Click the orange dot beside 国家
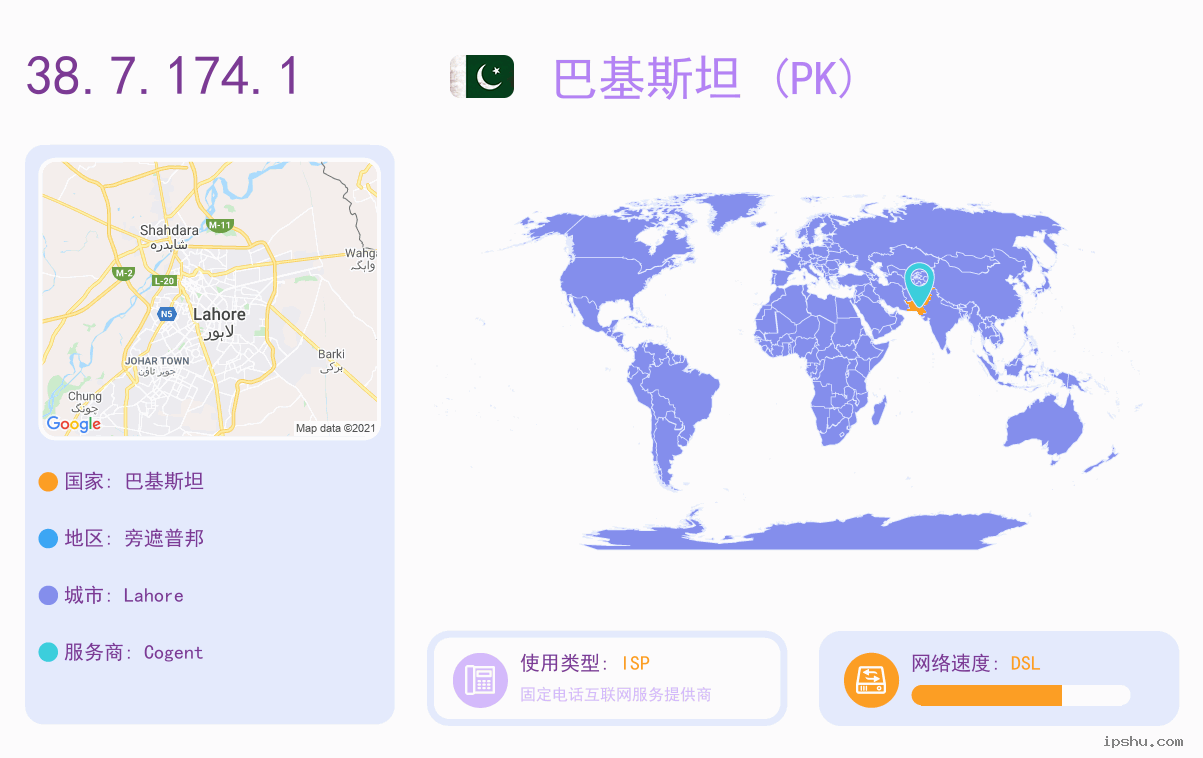 click(x=48, y=482)
